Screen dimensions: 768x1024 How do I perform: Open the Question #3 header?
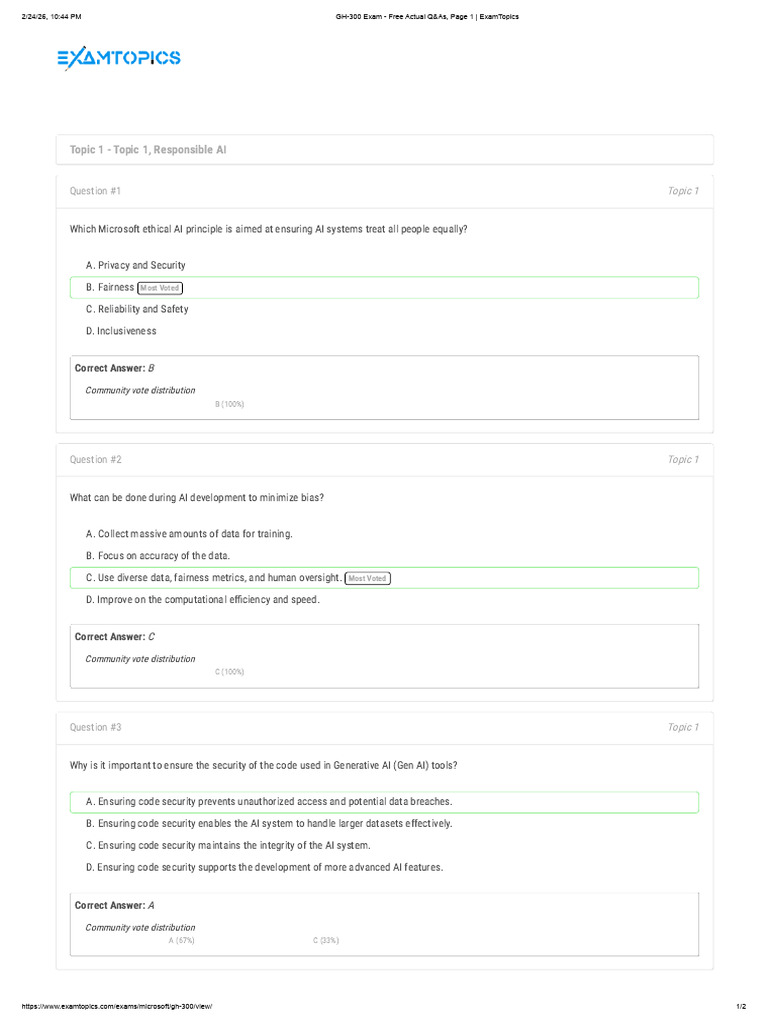point(95,728)
